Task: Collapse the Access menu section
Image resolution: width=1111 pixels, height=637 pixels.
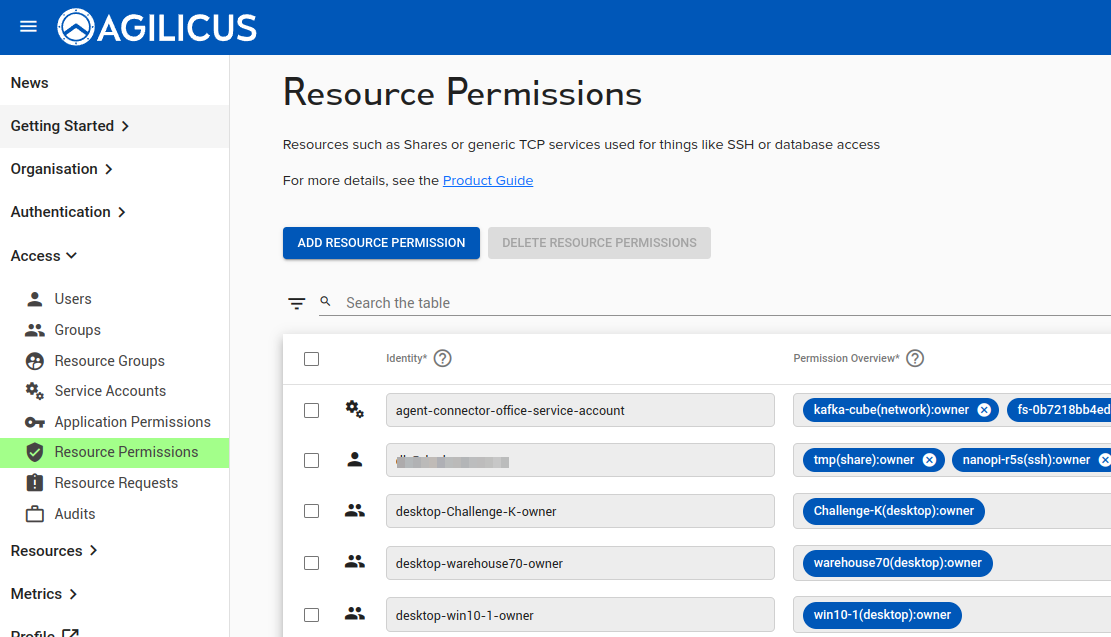Action: pos(44,256)
